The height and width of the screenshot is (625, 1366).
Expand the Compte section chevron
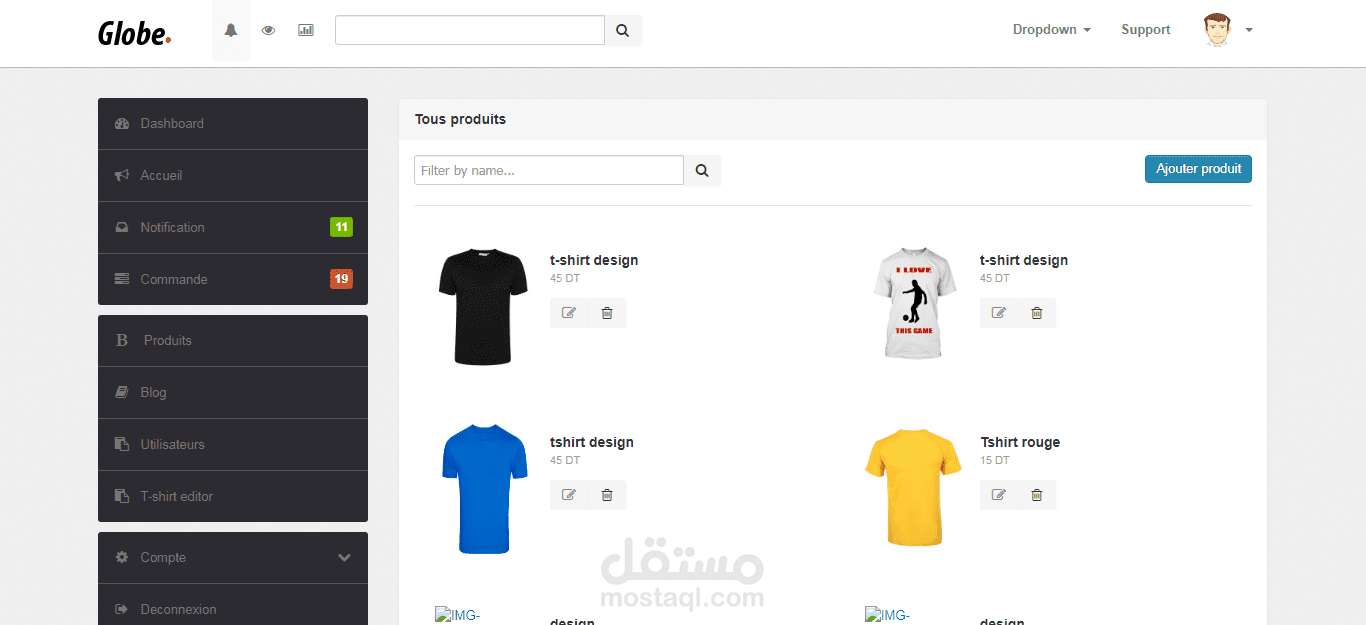(x=344, y=558)
